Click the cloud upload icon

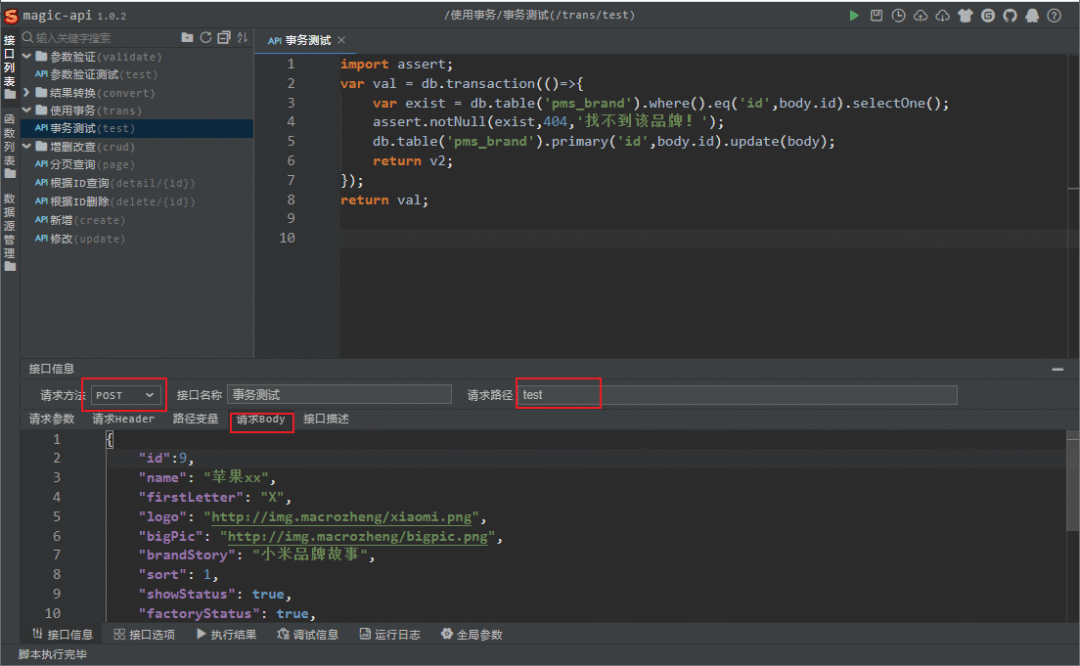(920, 15)
